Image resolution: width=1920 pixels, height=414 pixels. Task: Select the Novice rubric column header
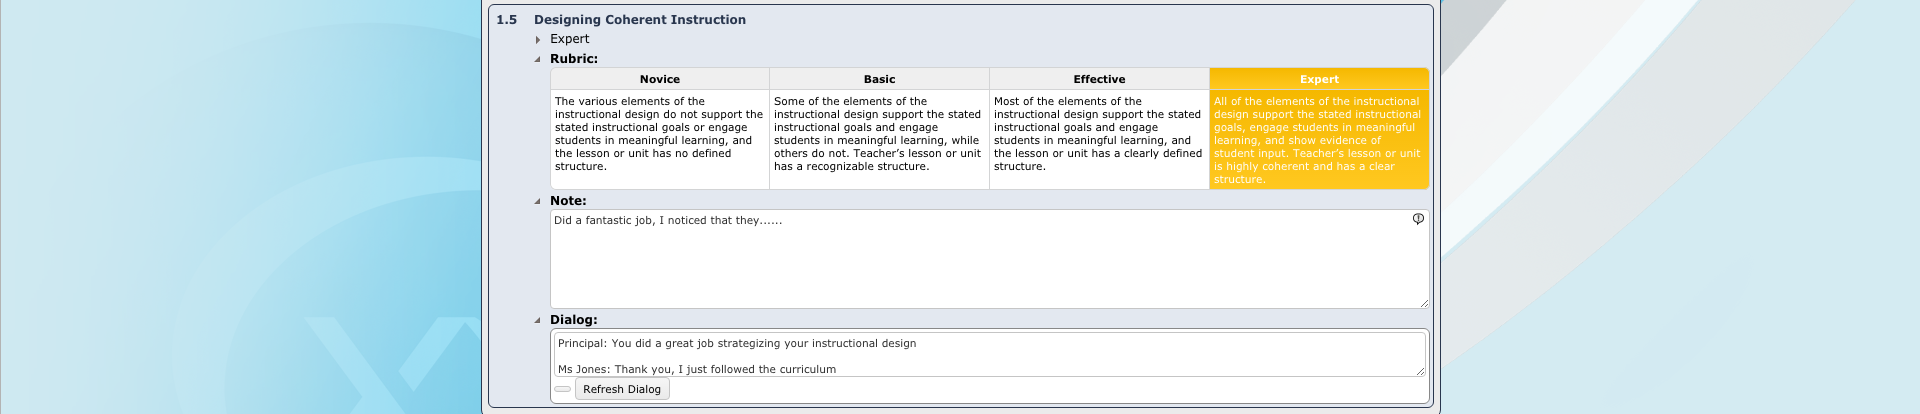(x=660, y=79)
